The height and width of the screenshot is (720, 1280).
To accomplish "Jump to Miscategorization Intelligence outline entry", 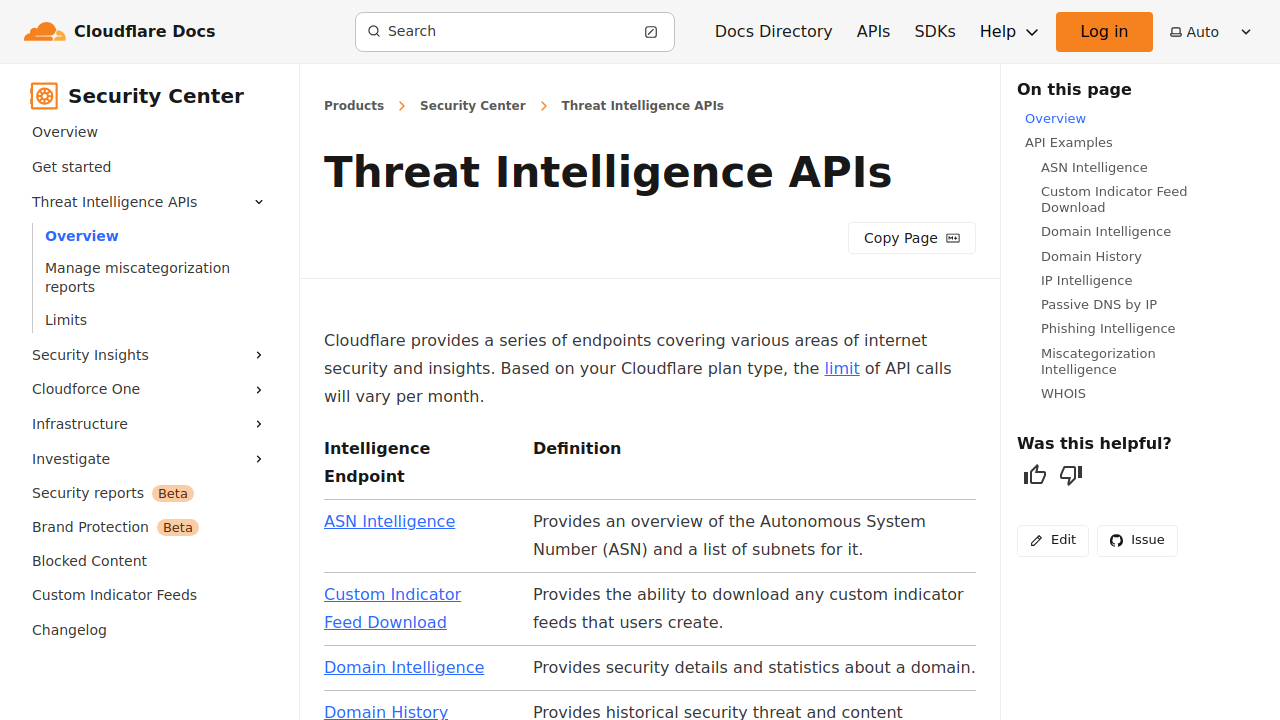I will pos(1098,361).
